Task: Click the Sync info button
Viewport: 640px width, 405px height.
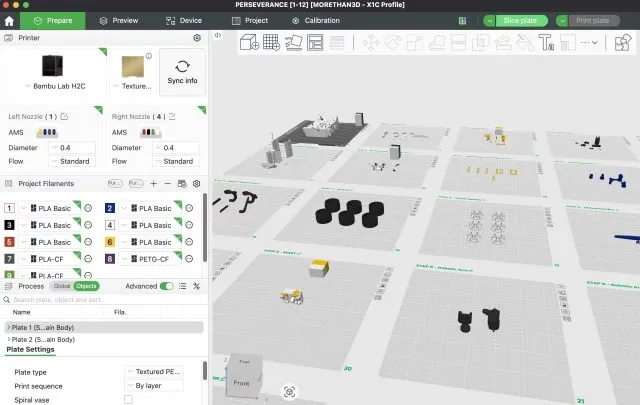Action: click(183, 72)
